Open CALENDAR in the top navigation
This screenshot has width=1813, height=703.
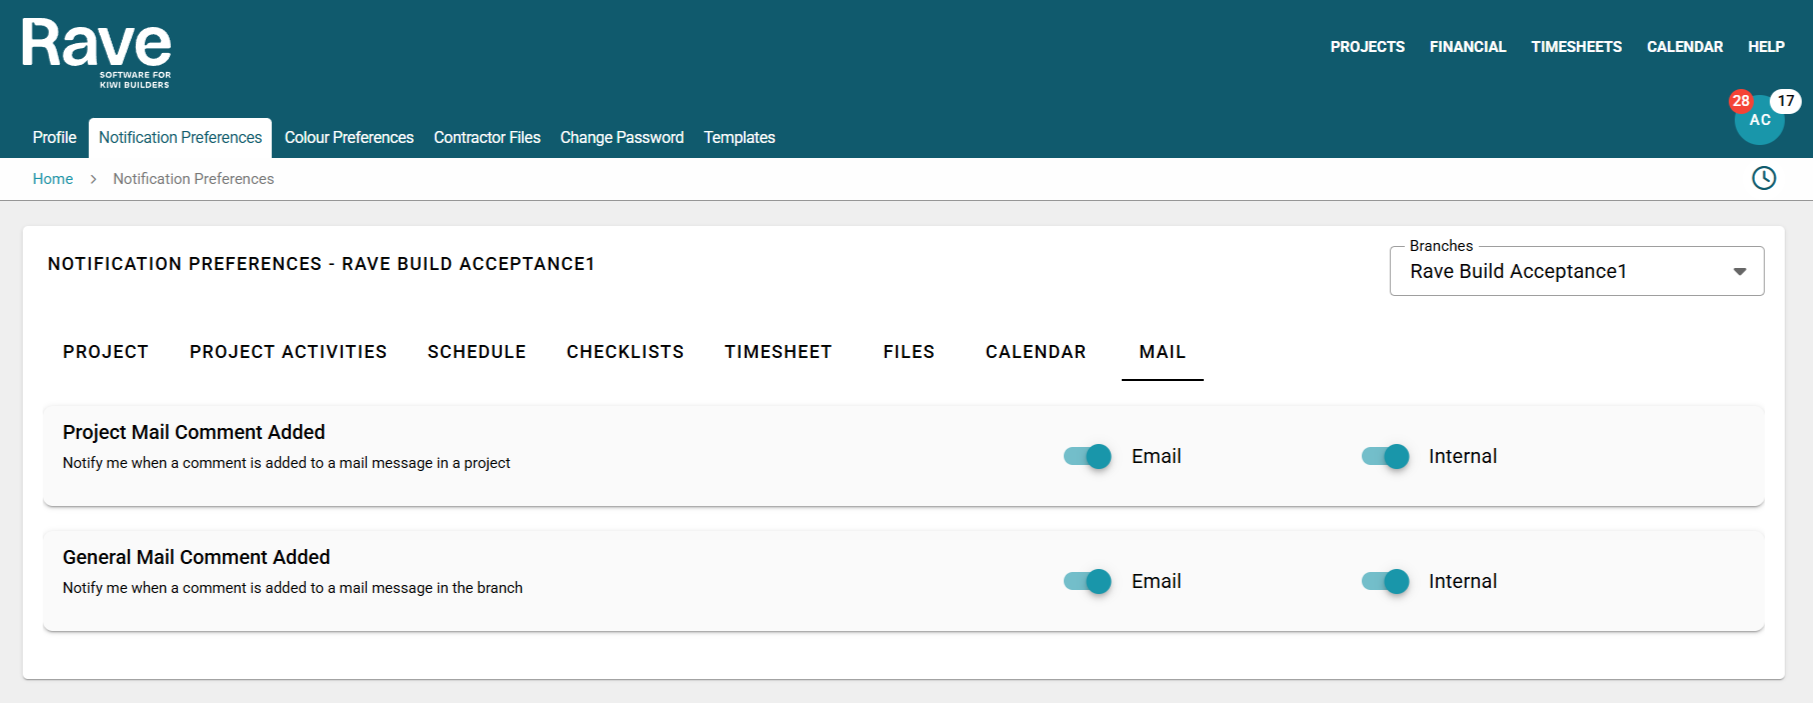[x=1685, y=47]
